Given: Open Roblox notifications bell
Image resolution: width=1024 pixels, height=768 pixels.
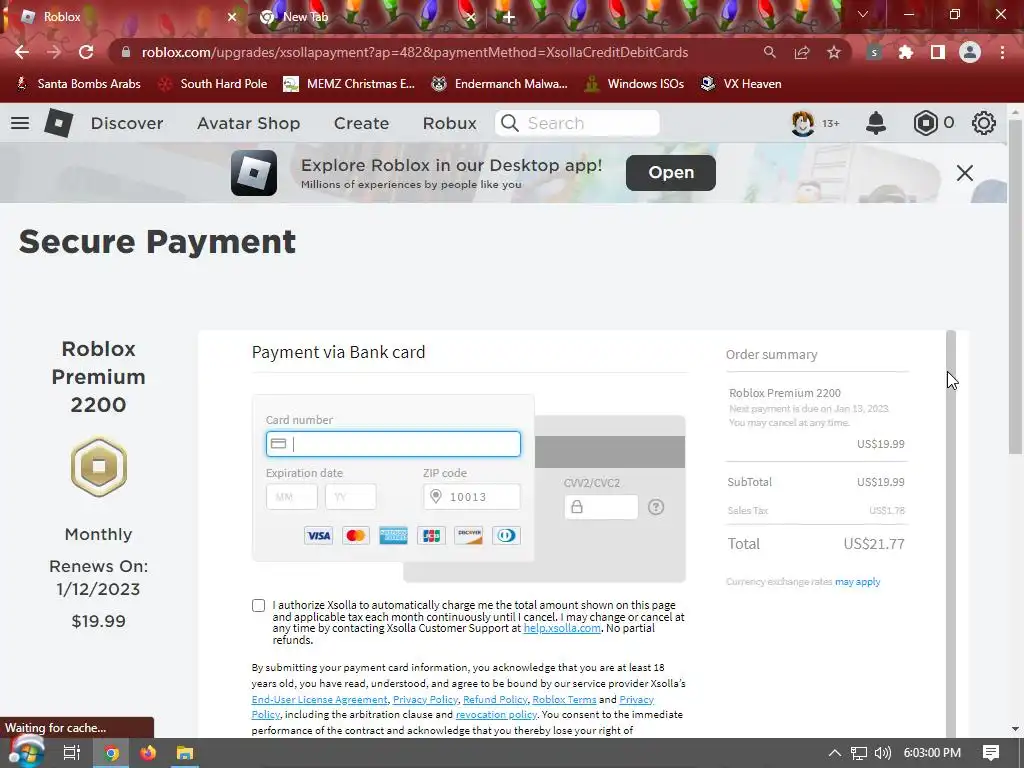Looking at the screenshot, I should click(876, 123).
